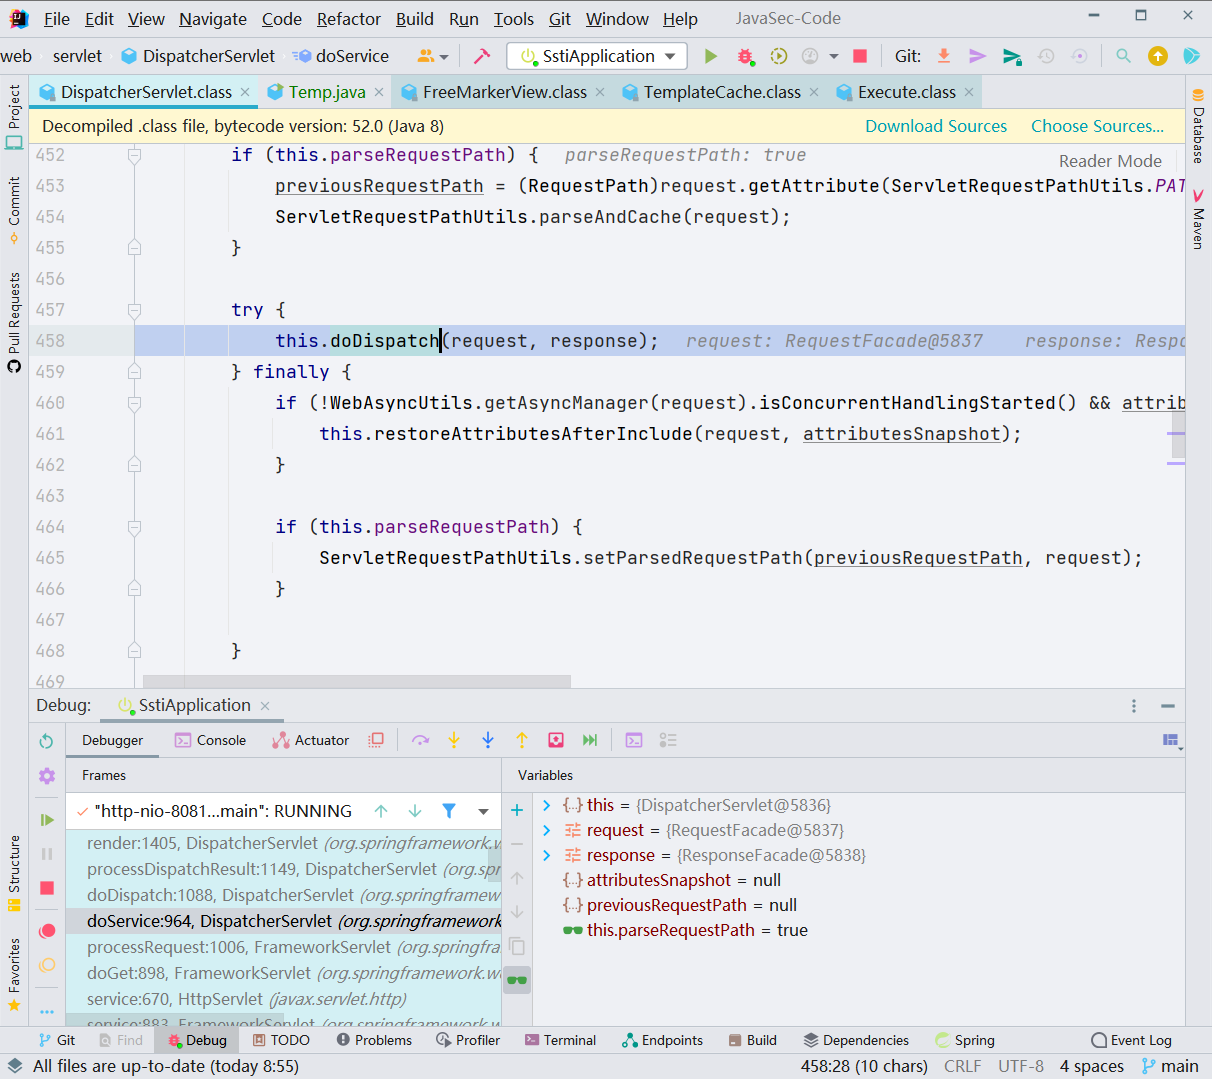Open the Navigate menu
Image resolution: width=1212 pixels, height=1079 pixels.
213,19
